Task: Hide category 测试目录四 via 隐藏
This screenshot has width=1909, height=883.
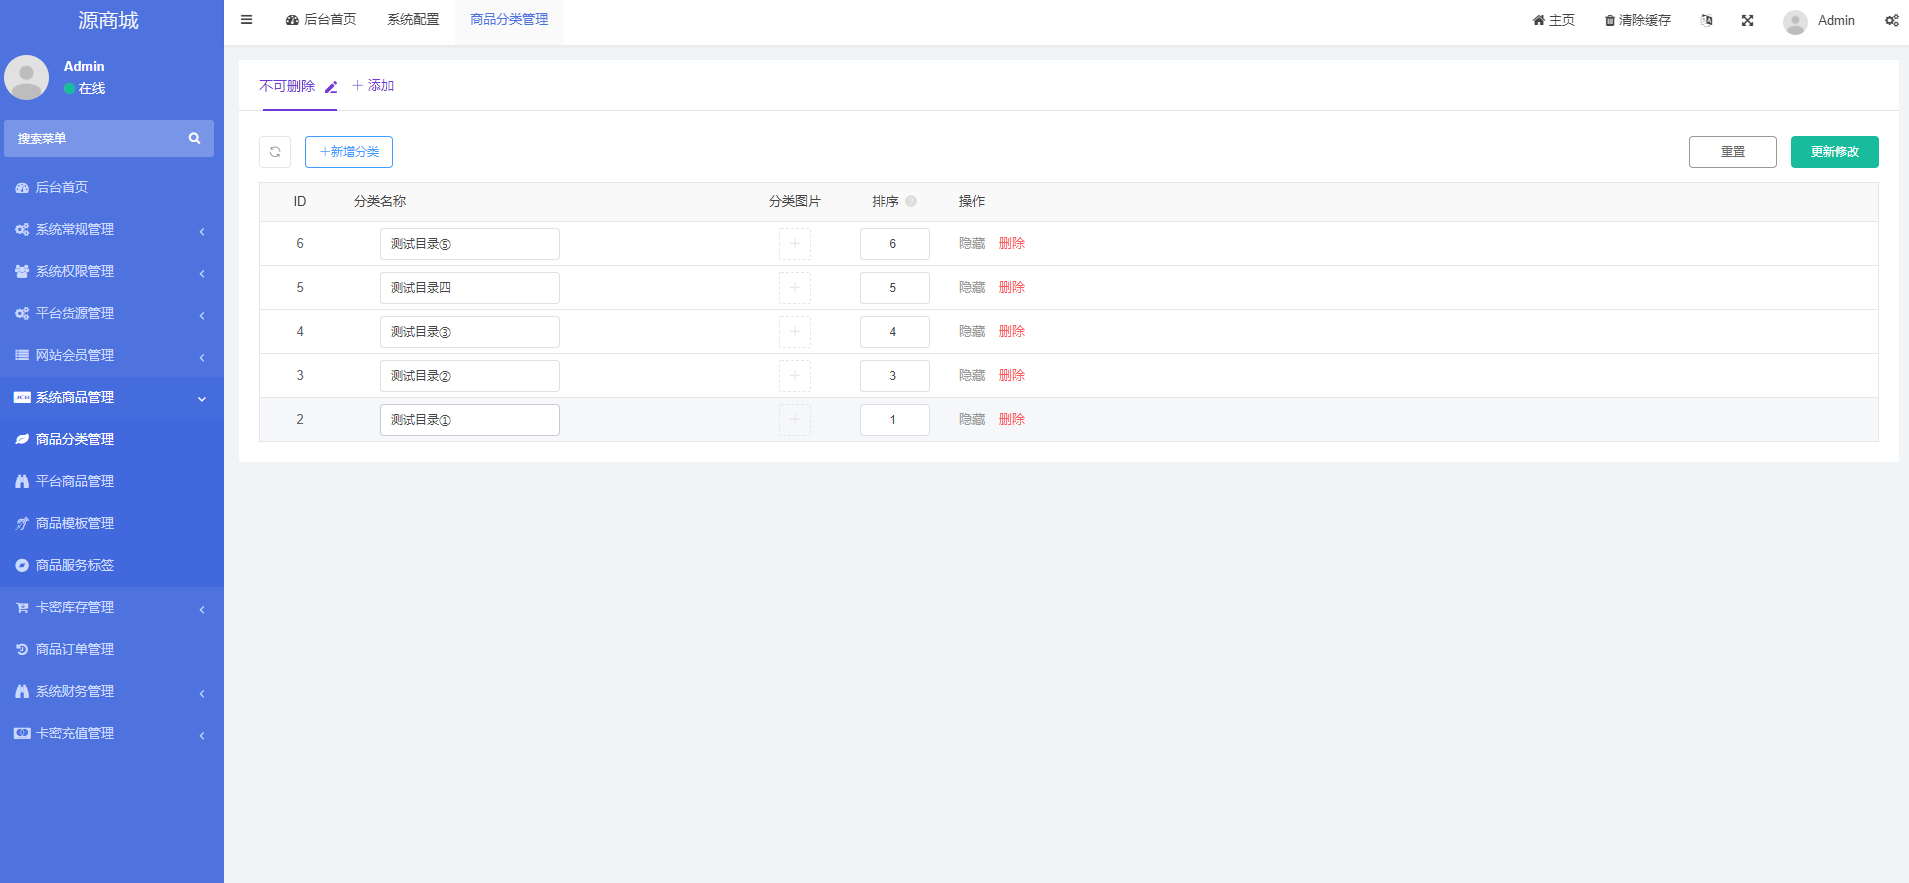Action: pos(972,288)
